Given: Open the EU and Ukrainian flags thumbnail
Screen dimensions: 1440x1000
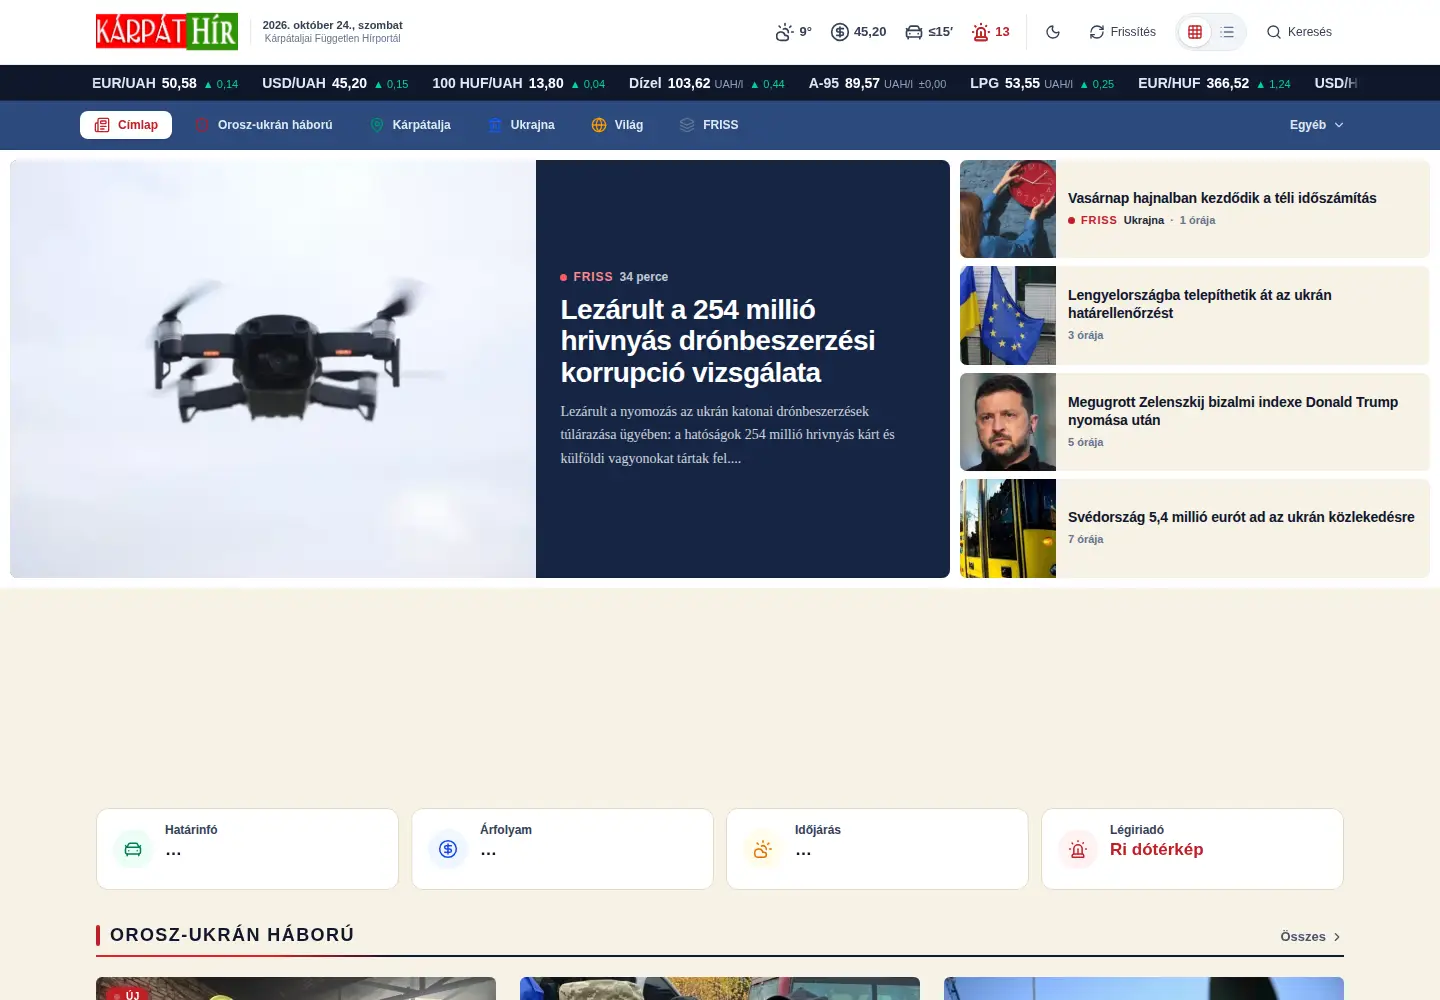Looking at the screenshot, I should pos(1008,315).
